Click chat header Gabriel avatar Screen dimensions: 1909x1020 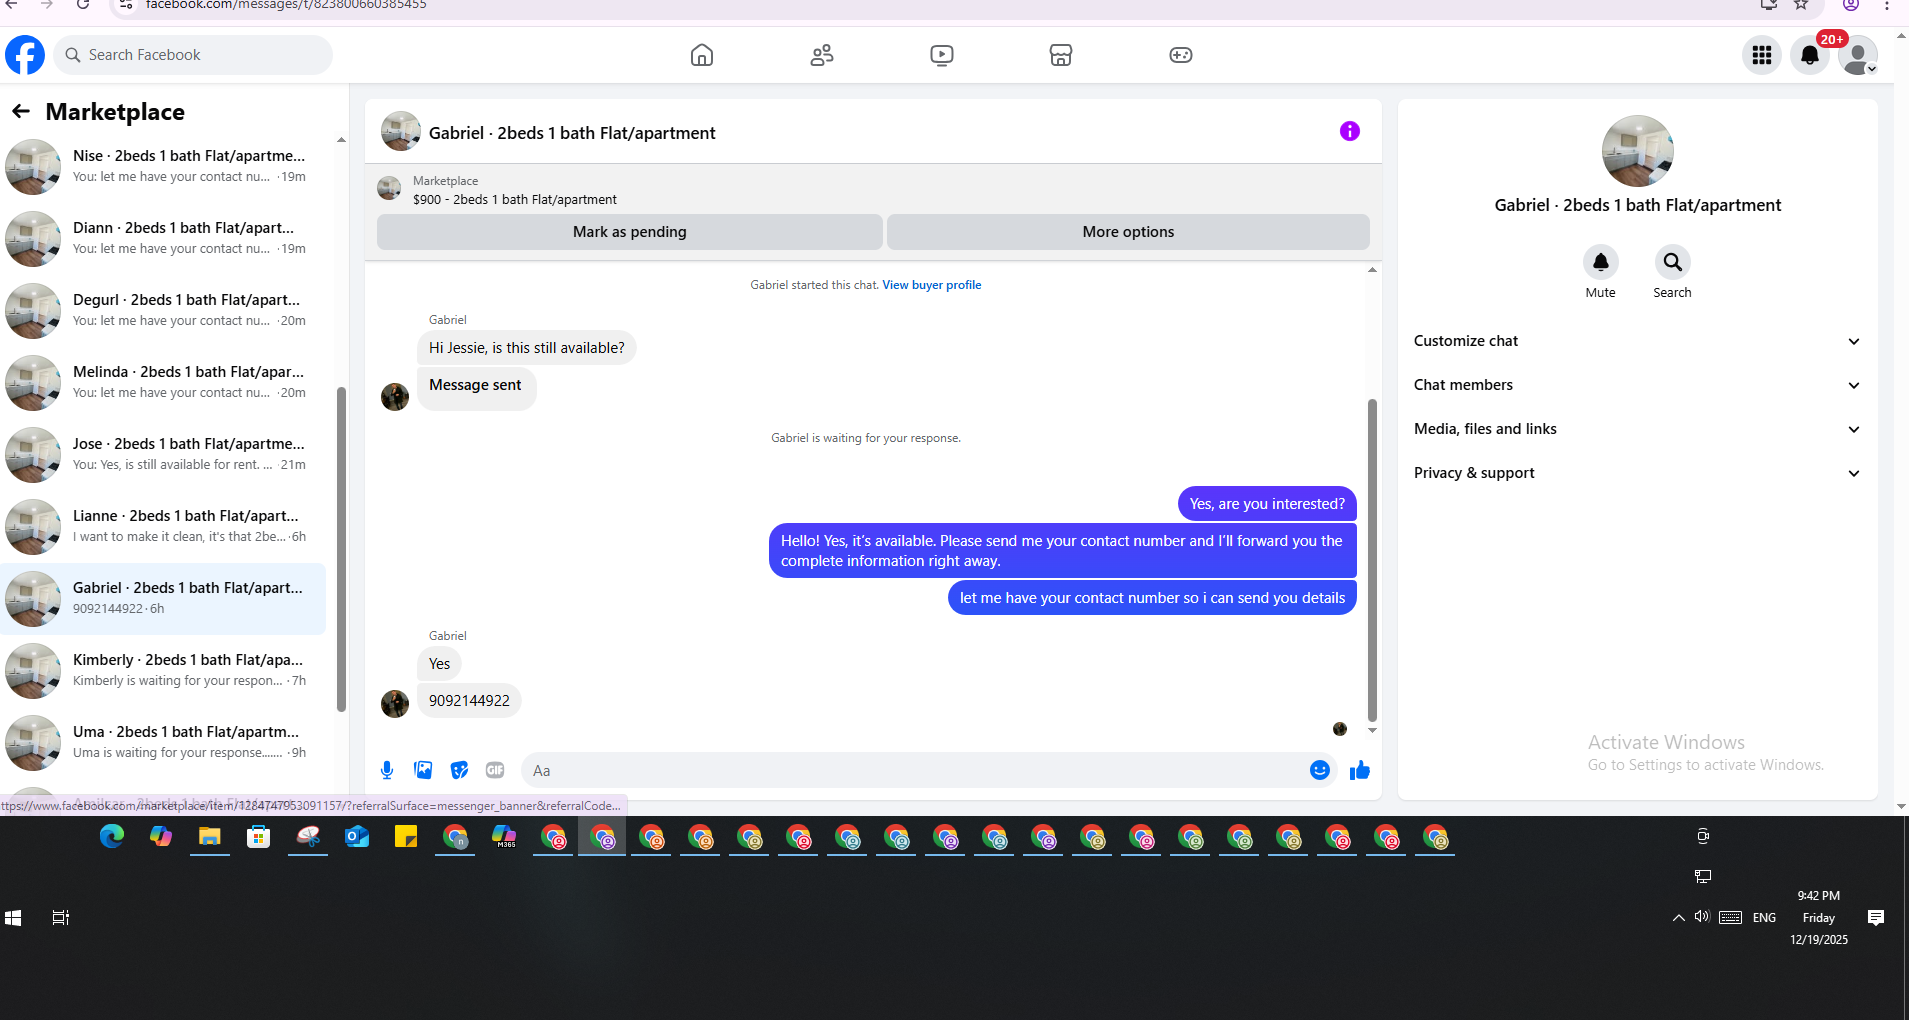(400, 132)
